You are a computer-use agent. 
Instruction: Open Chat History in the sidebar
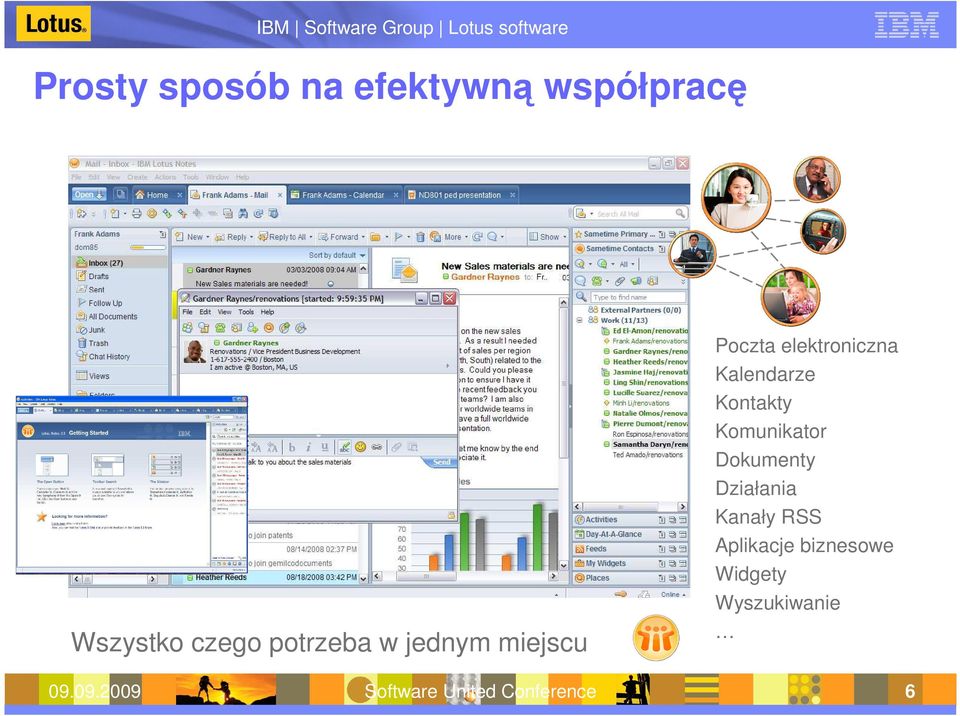(x=109, y=356)
